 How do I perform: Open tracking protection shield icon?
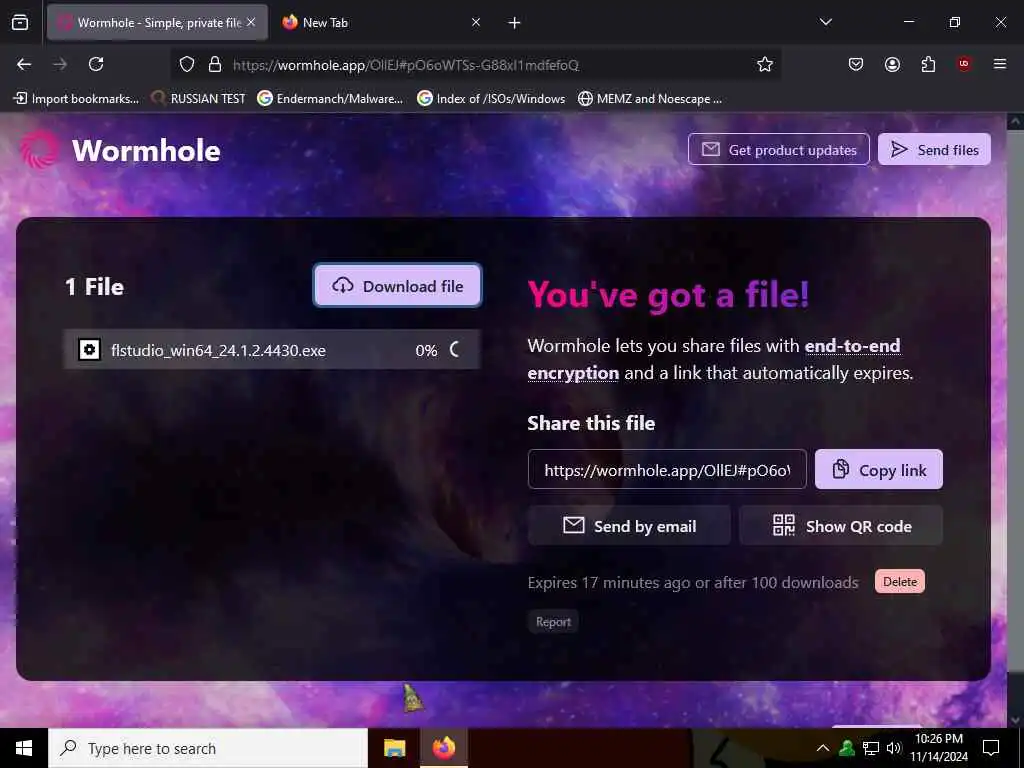[x=187, y=64]
